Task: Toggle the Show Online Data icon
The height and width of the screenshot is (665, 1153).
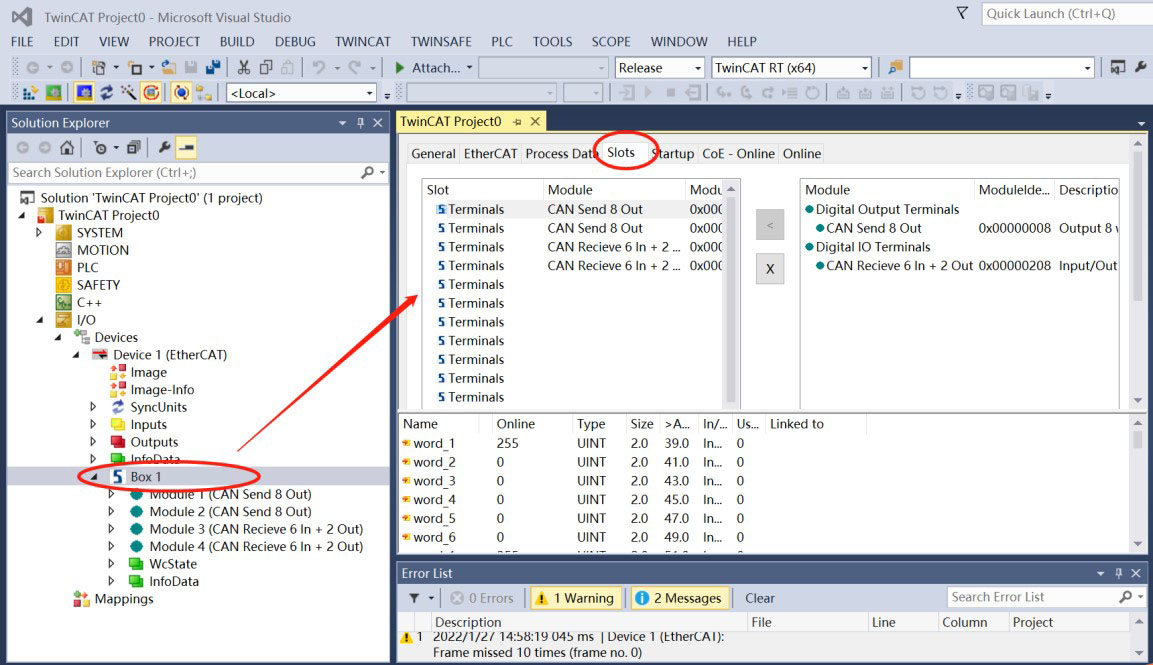Action: [x=181, y=93]
